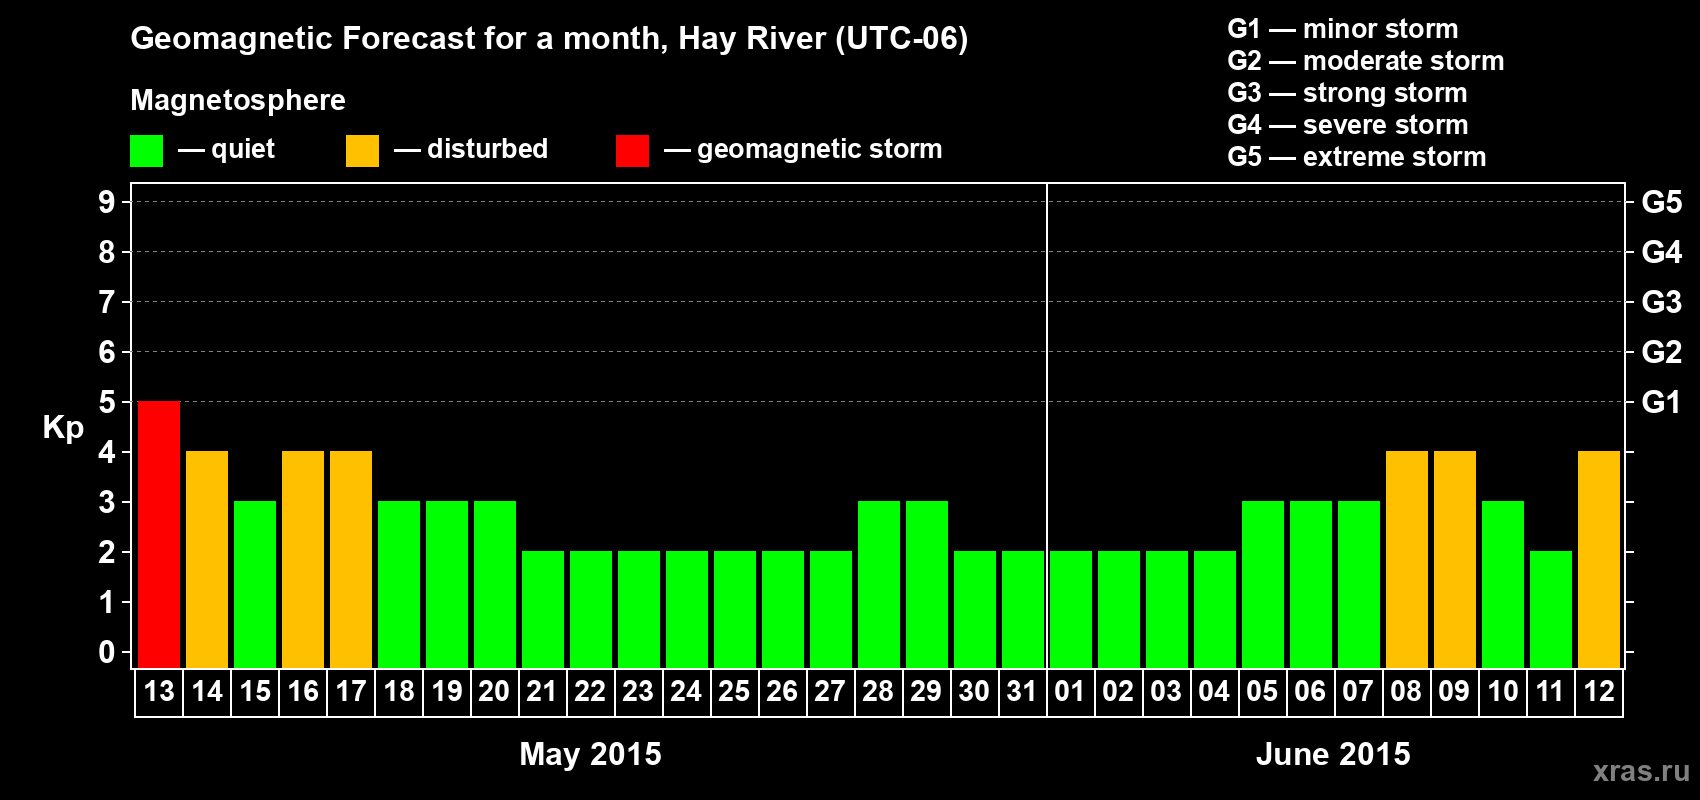This screenshot has height=800, width=1700.
Task: Click the date label 10 on axis
Action: [1503, 692]
